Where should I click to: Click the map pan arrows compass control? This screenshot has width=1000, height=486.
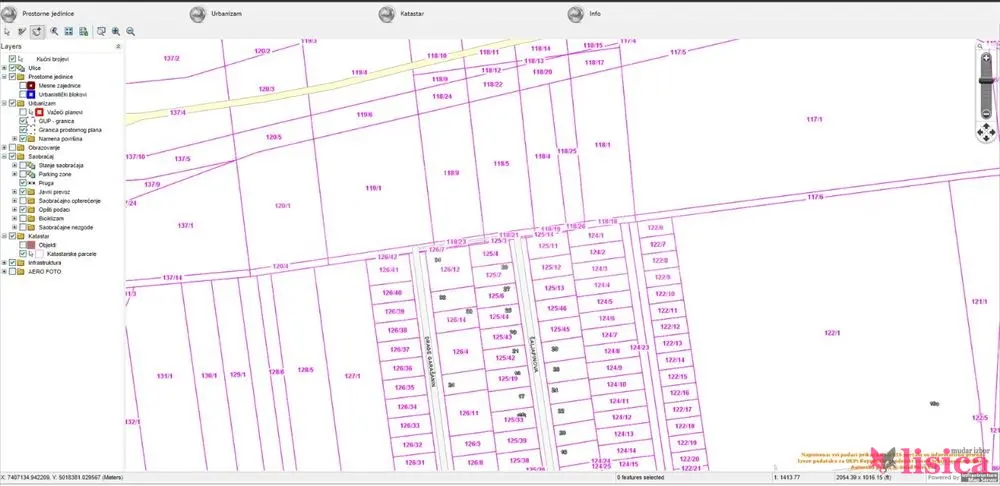click(984, 130)
